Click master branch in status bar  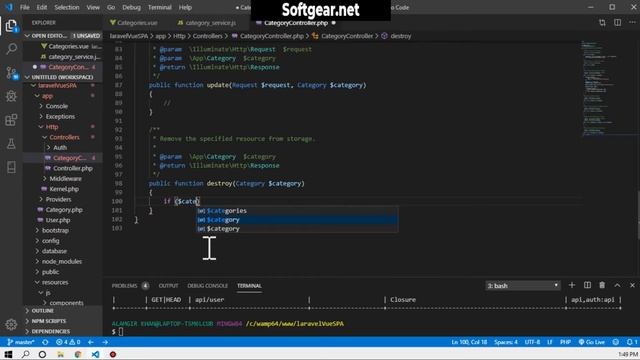pyautogui.click(x=21, y=342)
